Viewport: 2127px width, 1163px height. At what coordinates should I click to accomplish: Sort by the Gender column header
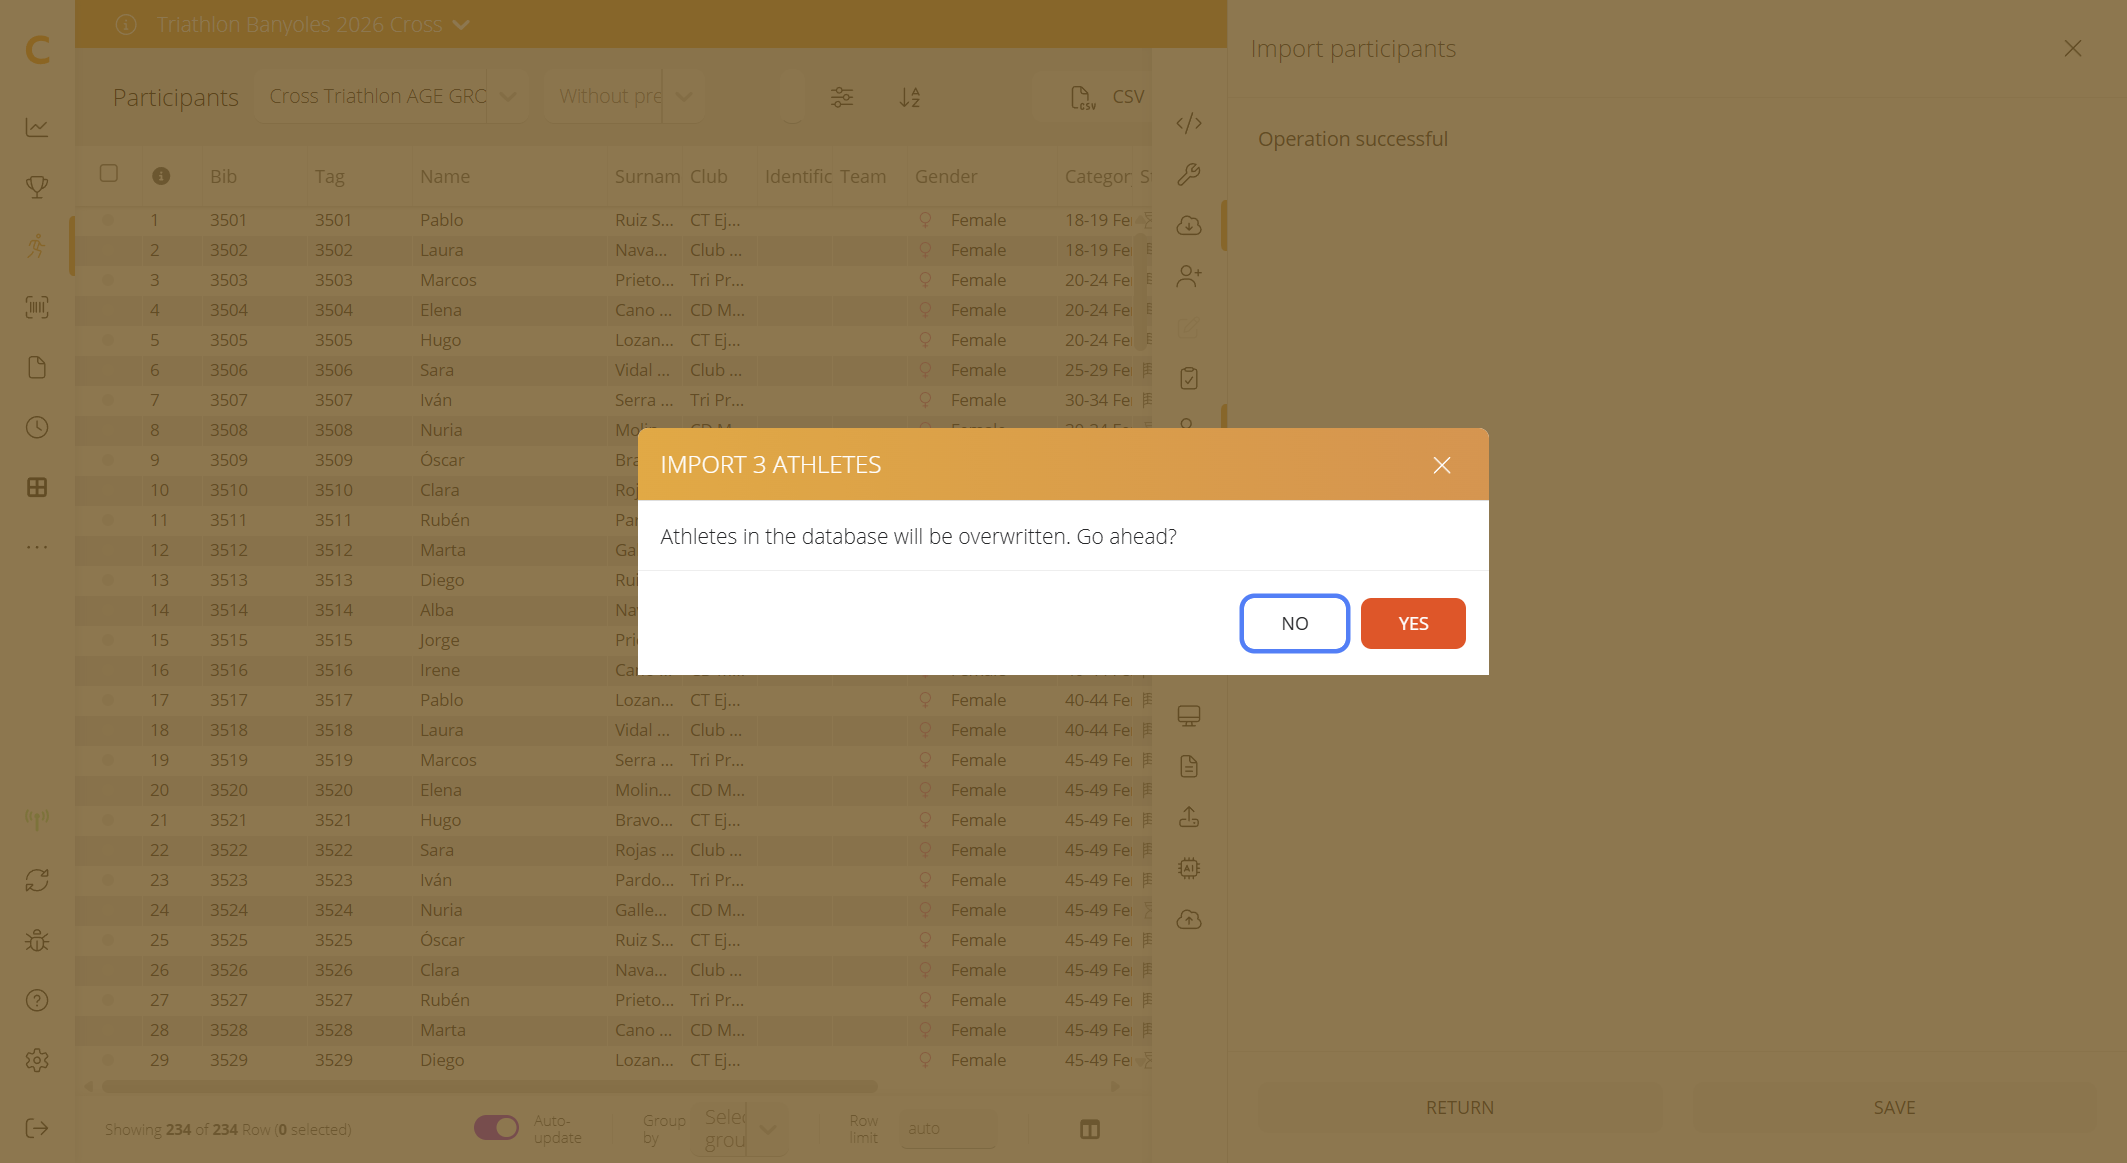coord(946,176)
